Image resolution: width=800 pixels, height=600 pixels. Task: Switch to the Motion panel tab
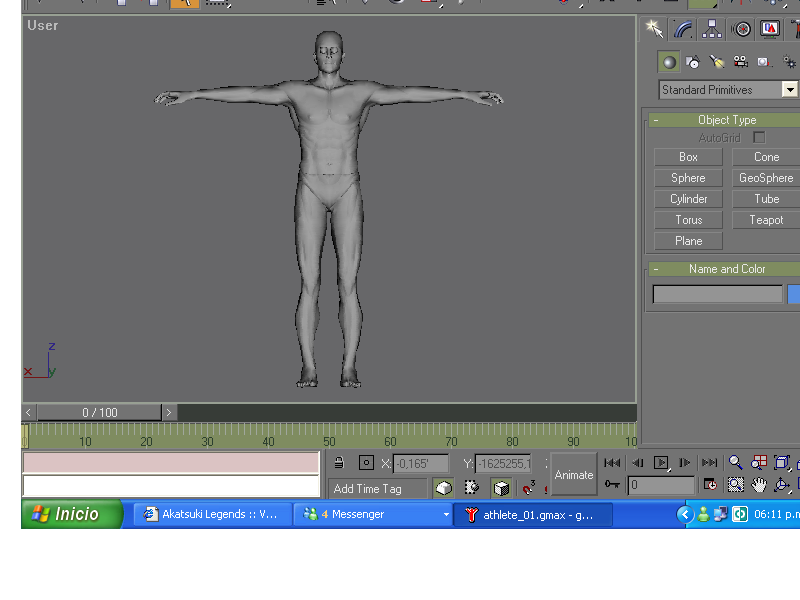(x=741, y=29)
